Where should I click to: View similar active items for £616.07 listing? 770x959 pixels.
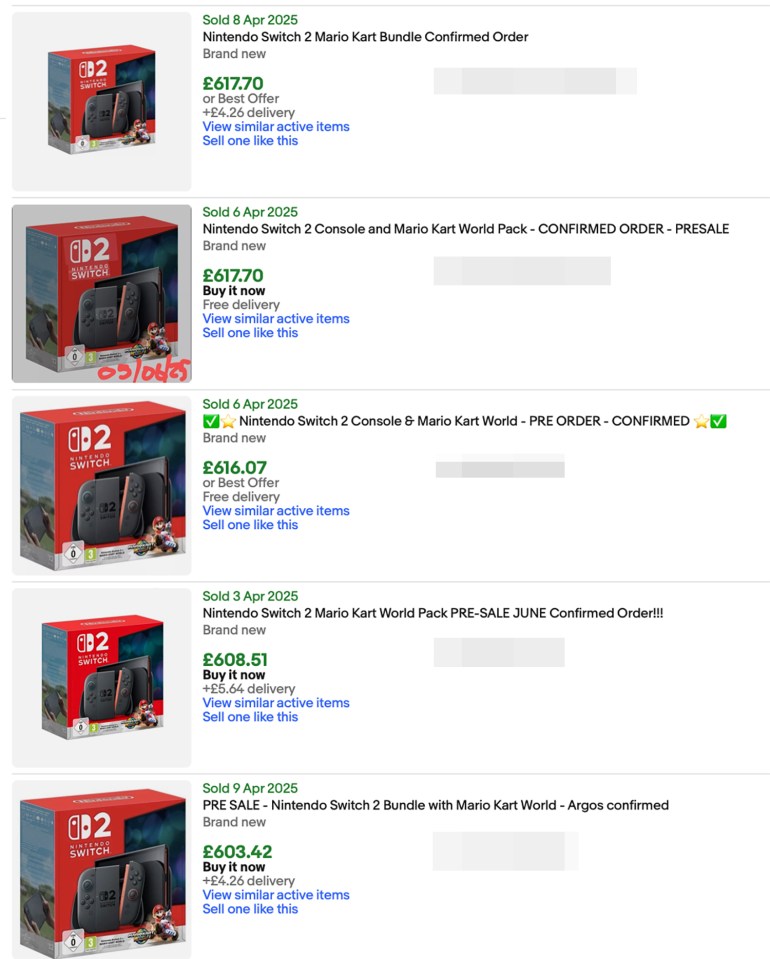pos(276,511)
